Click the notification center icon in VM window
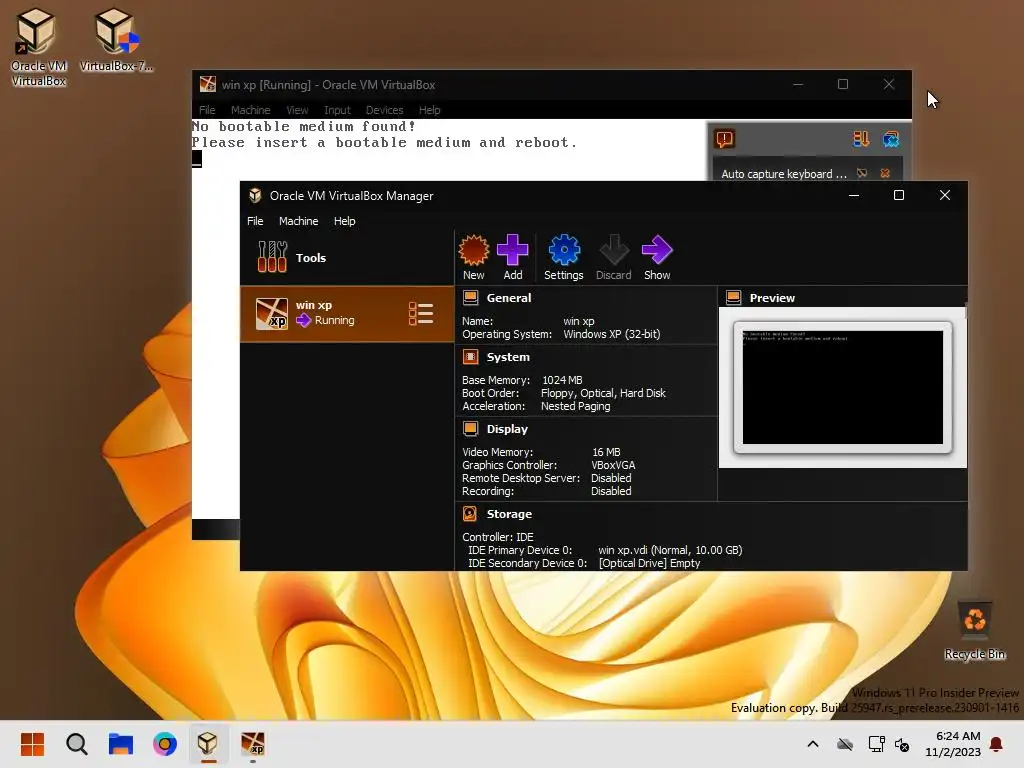The height and width of the screenshot is (768, 1024). [x=725, y=138]
